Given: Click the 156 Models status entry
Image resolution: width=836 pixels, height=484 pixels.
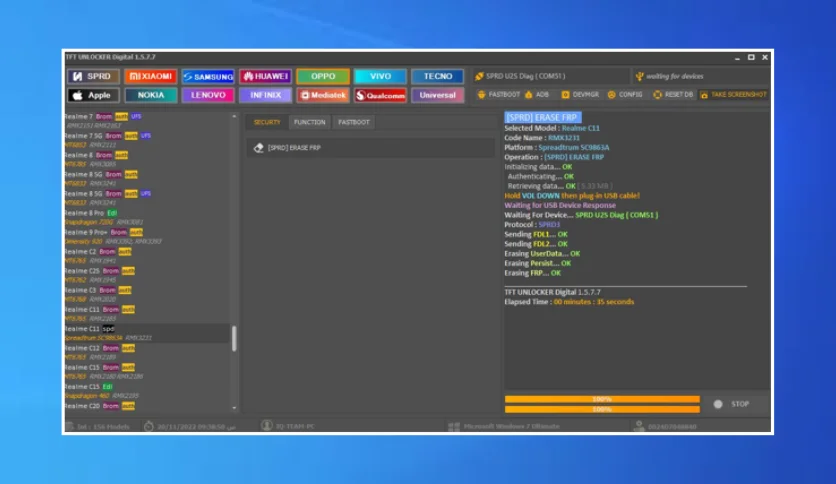Looking at the screenshot, I should 98,426.
